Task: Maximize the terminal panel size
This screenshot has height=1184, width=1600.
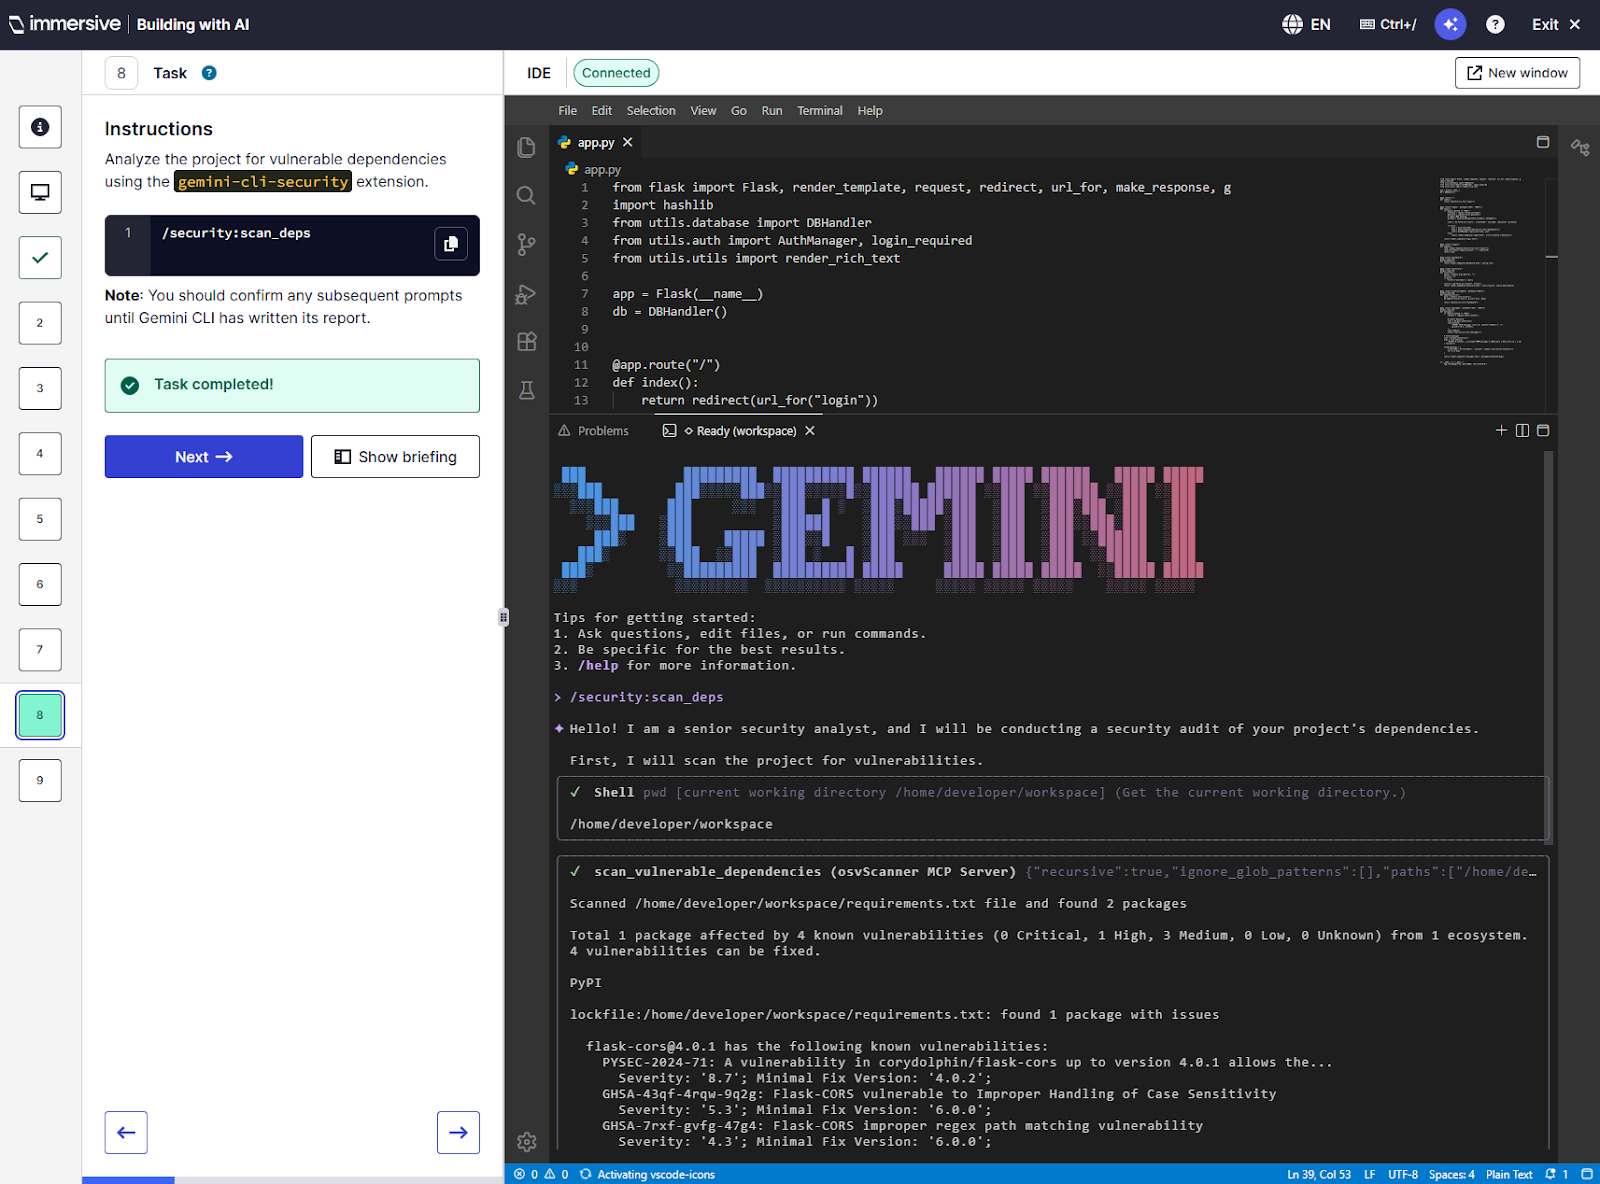Action: (x=1543, y=431)
